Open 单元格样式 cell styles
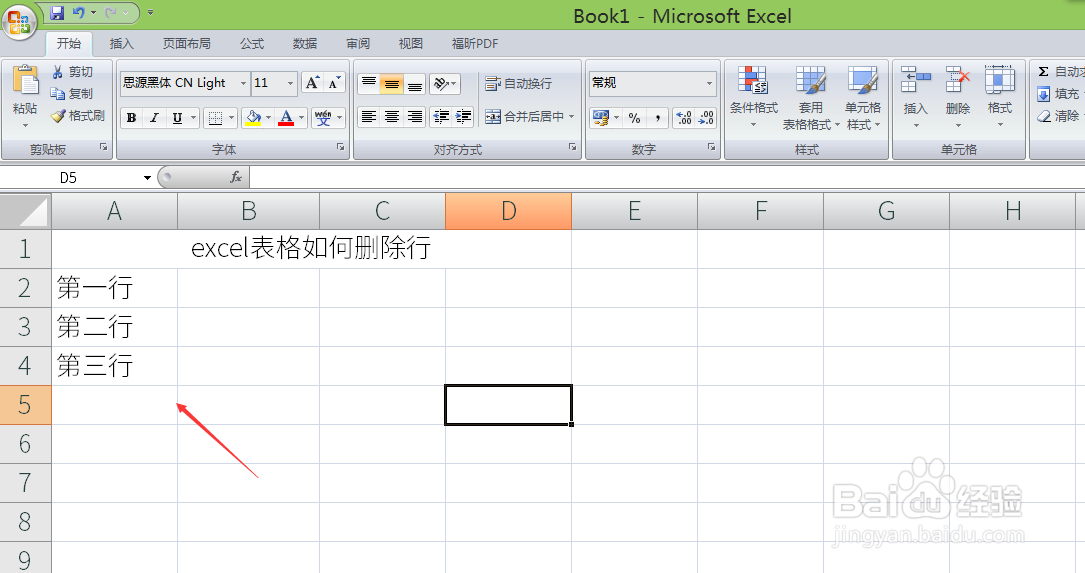Screen dimensions: 1085x573 click(x=863, y=97)
